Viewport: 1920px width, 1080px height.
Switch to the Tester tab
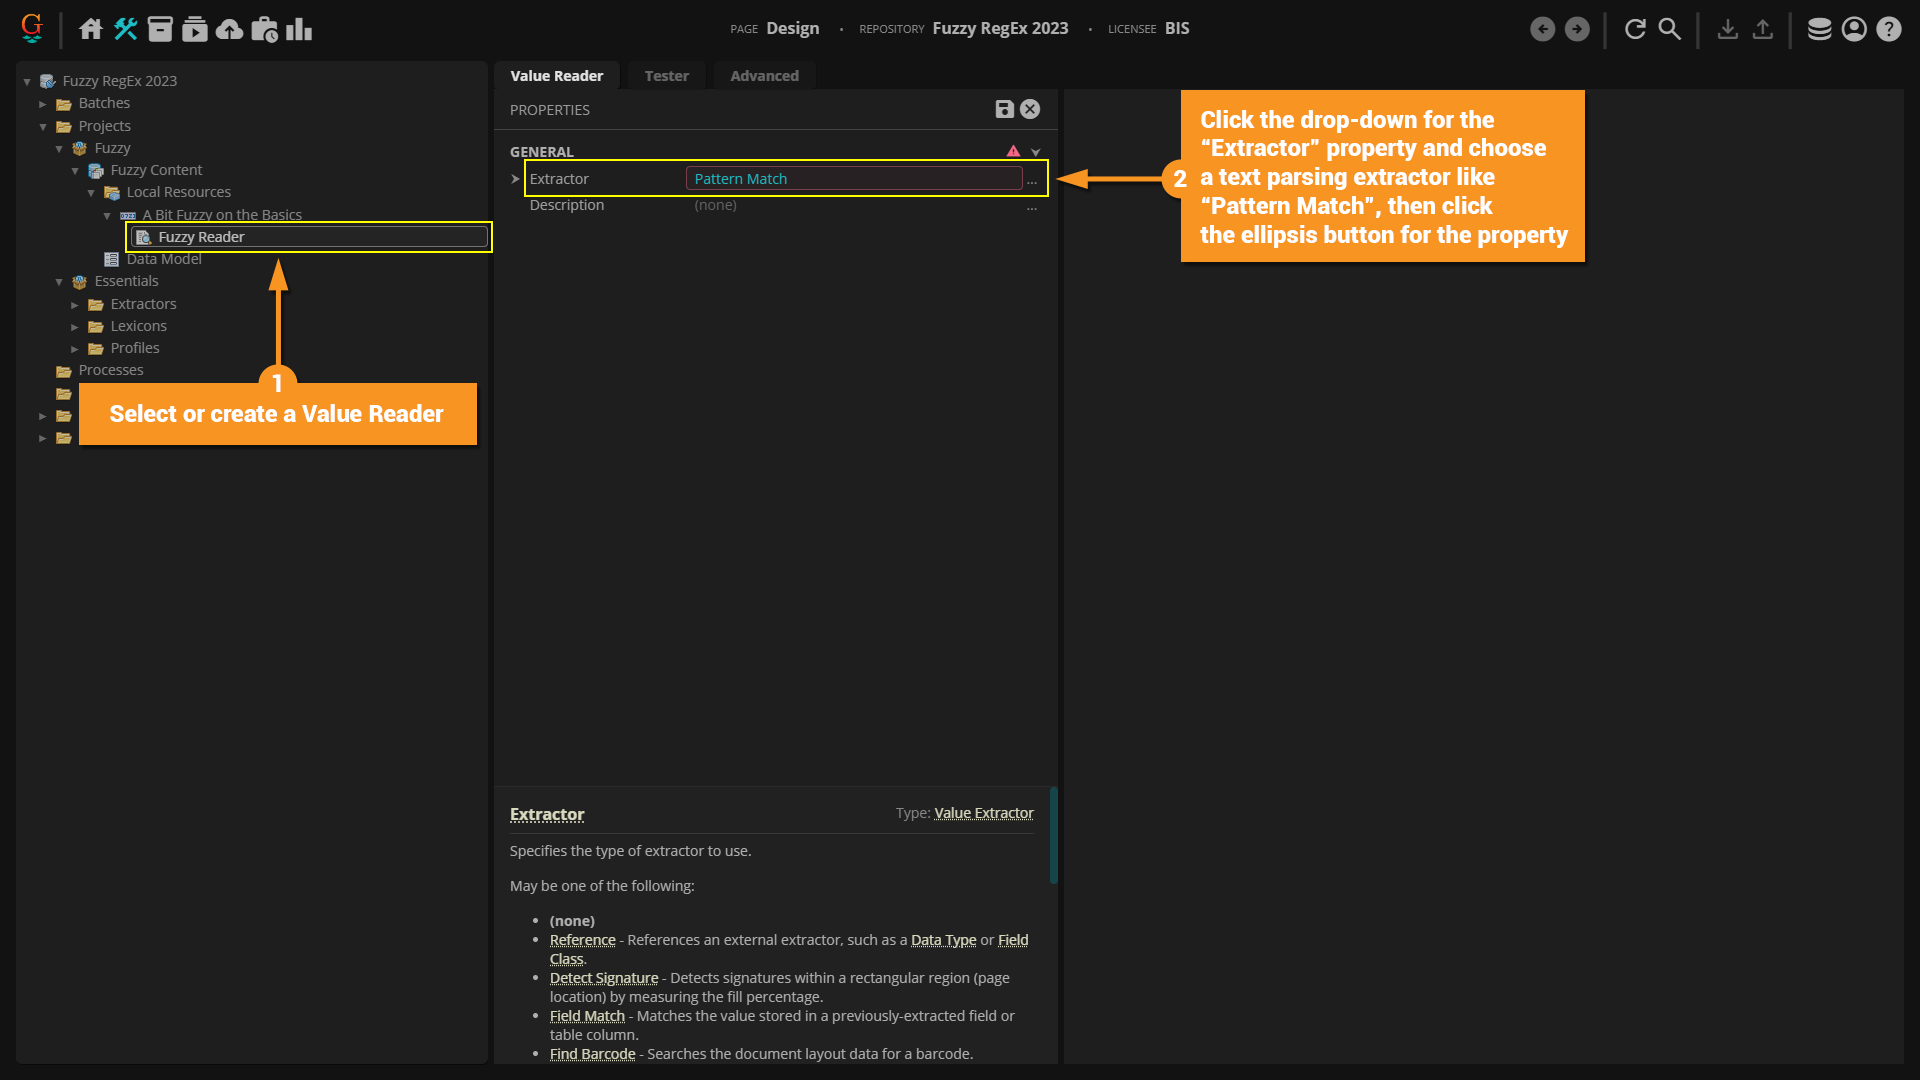(666, 76)
